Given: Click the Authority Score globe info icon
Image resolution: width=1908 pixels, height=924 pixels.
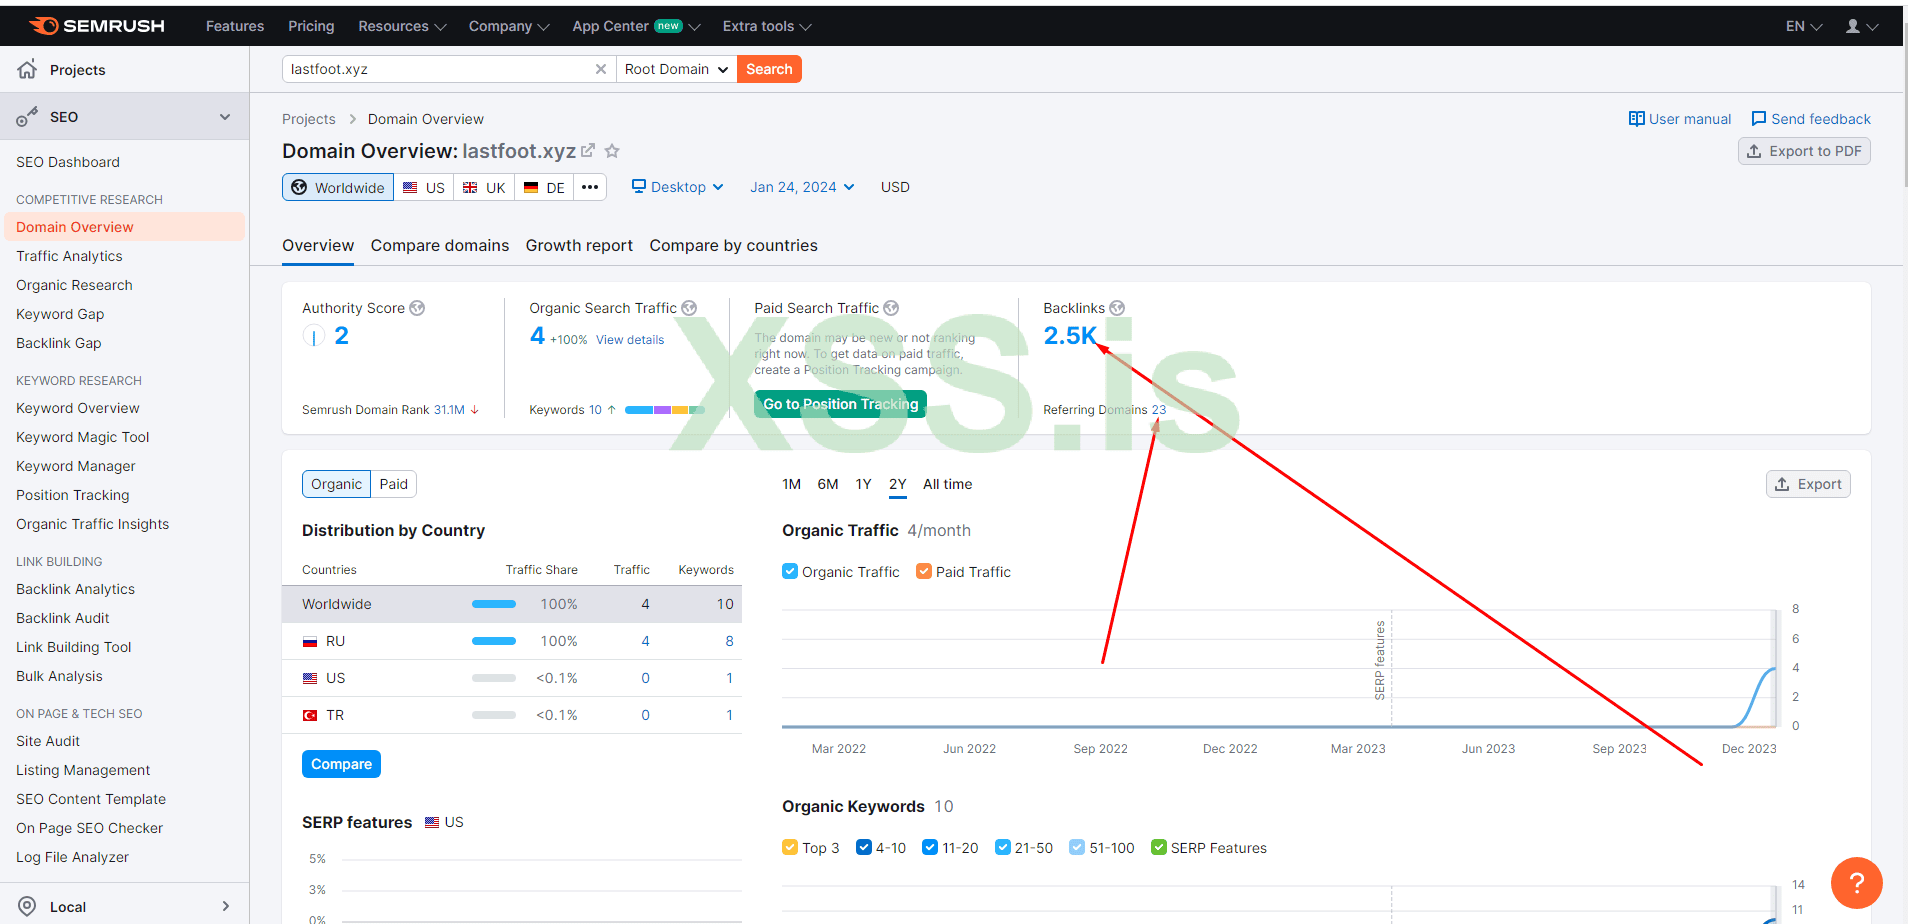Looking at the screenshot, I should (x=417, y=308).
